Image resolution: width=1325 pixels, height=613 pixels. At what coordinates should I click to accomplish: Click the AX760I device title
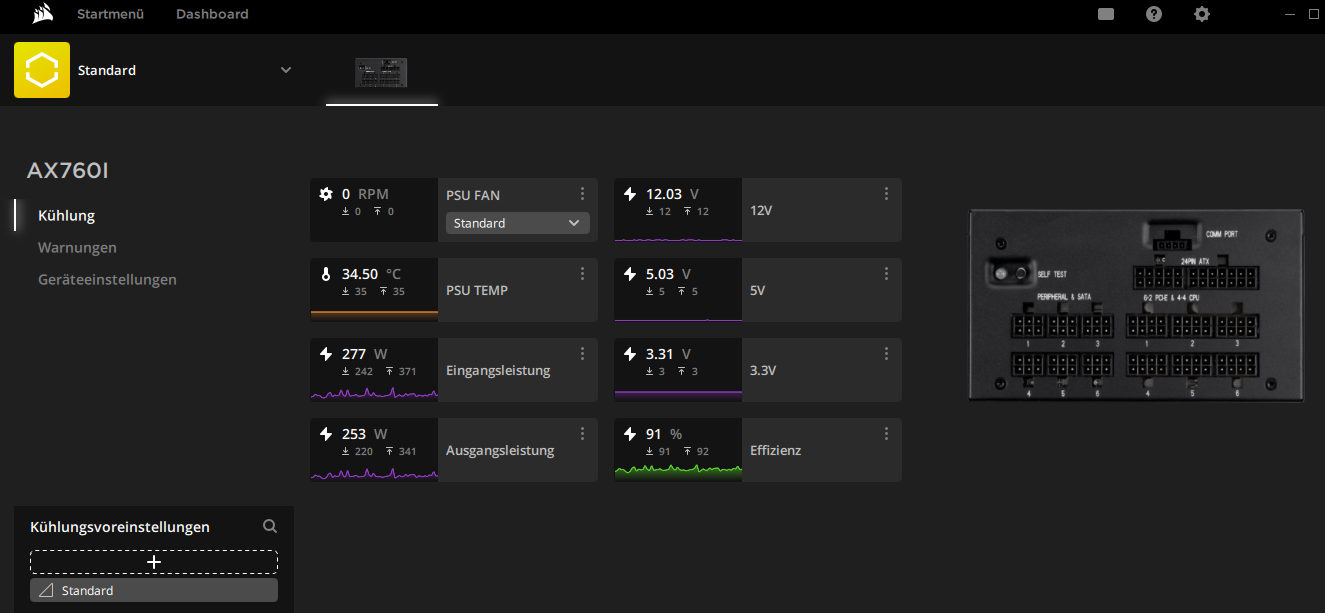tap(67, 171)
